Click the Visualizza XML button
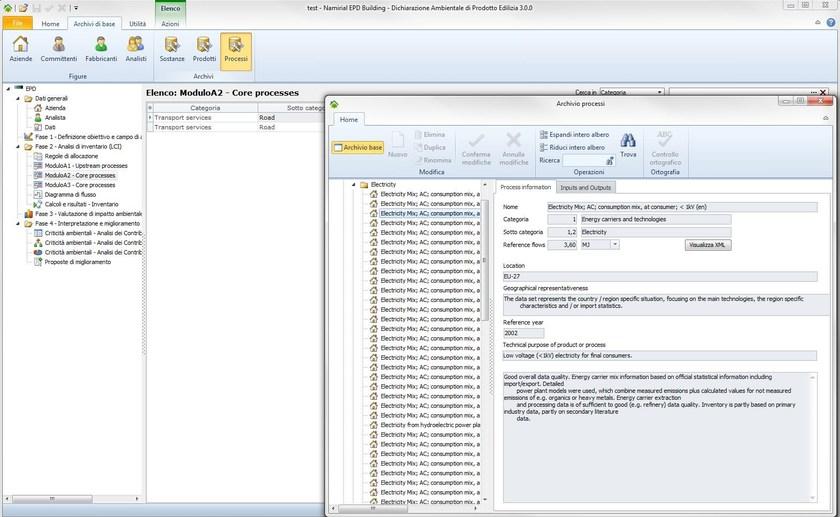The image size is (840, 517). coord(707,244)
